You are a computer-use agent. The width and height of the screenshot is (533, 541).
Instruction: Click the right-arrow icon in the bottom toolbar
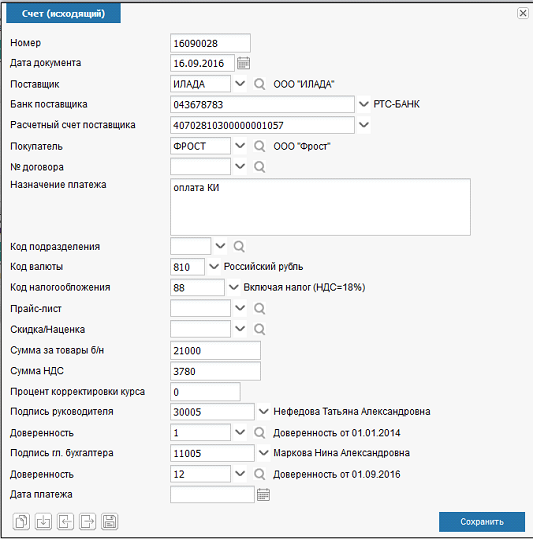(87, 521)
